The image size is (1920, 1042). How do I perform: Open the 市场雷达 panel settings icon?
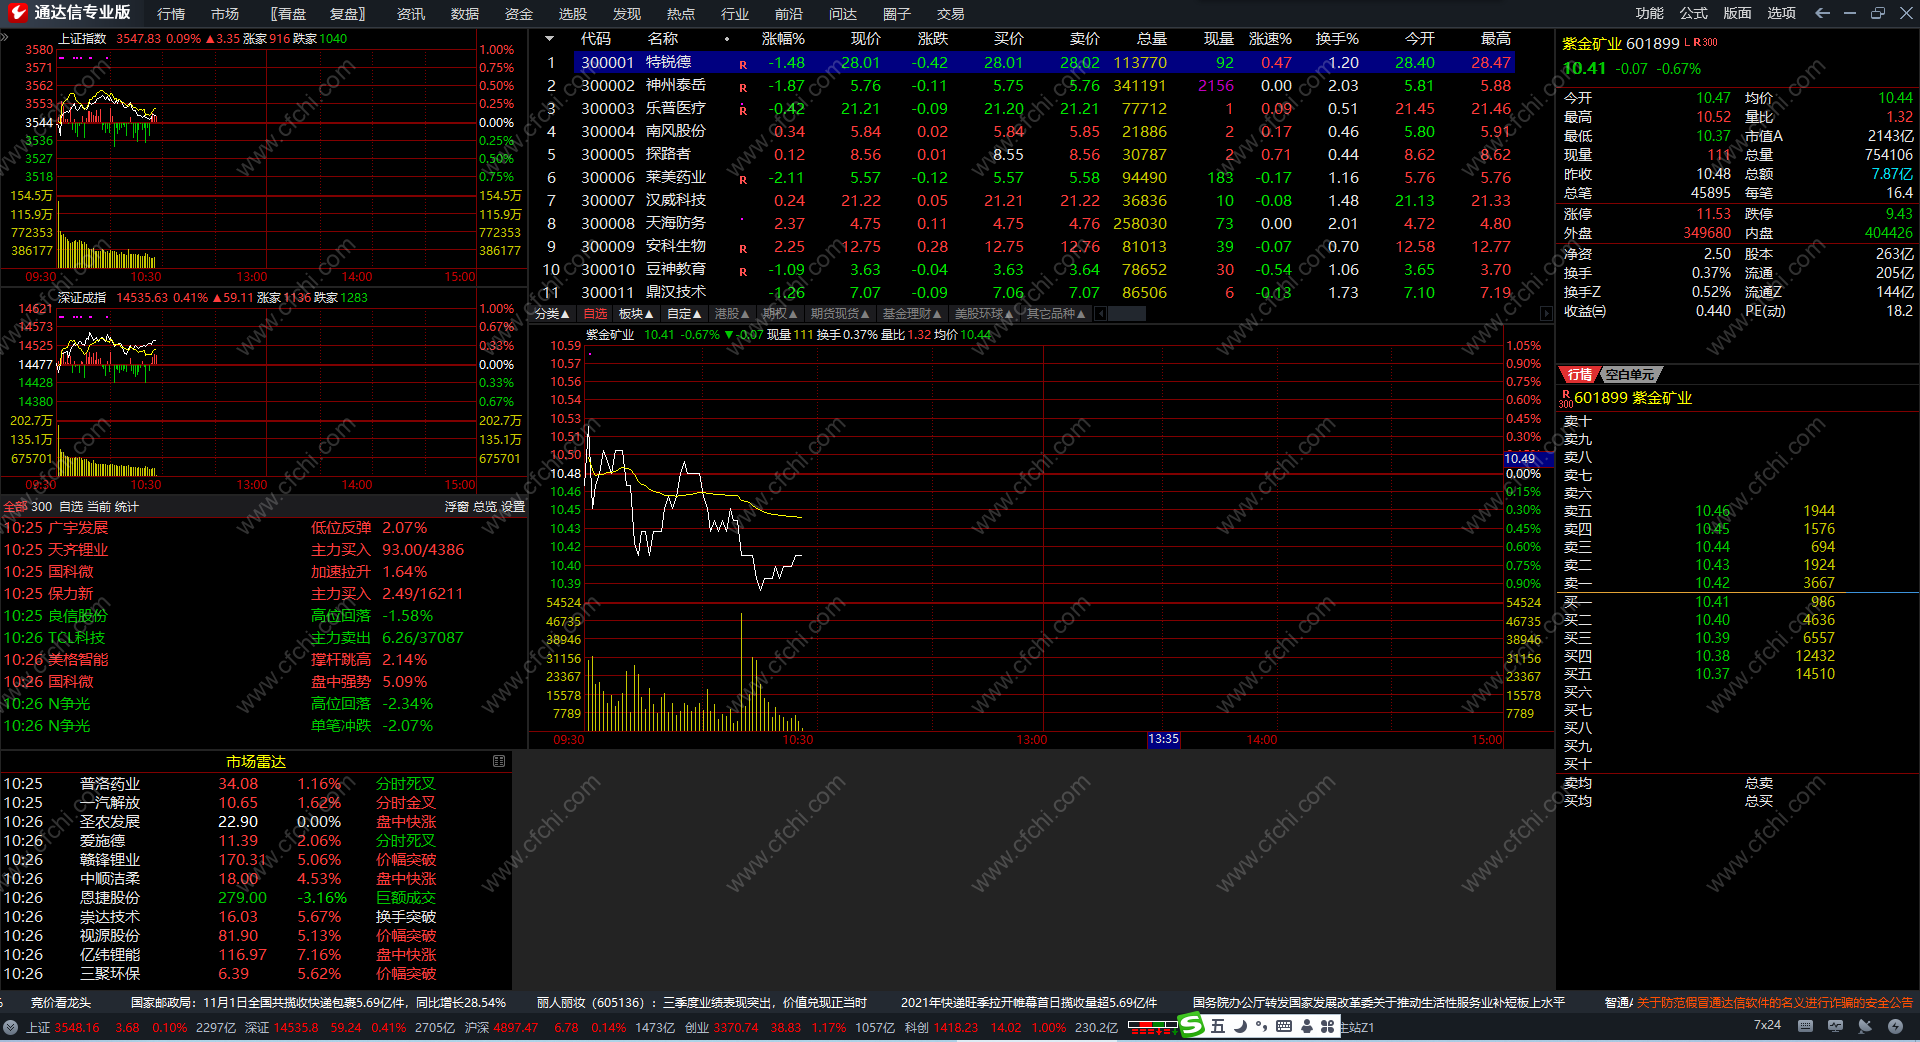[499, 761]
